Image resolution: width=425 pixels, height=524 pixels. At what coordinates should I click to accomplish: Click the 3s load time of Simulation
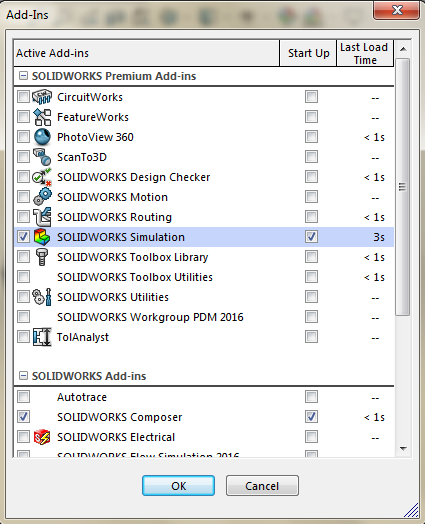point(379,237)
